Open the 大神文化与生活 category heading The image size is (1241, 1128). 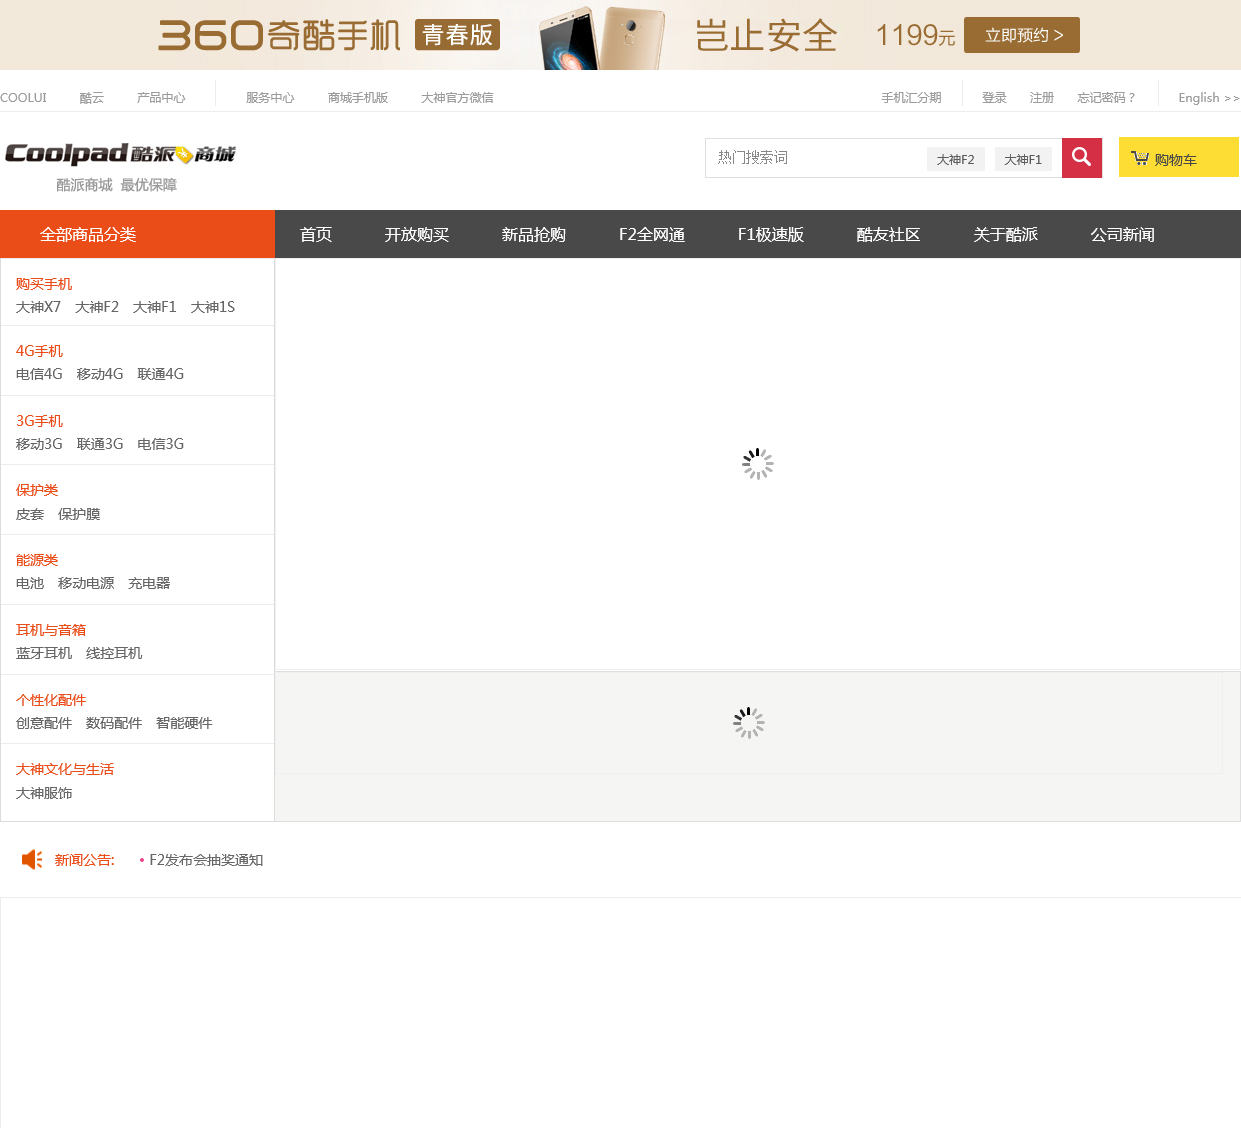point(65,769)
